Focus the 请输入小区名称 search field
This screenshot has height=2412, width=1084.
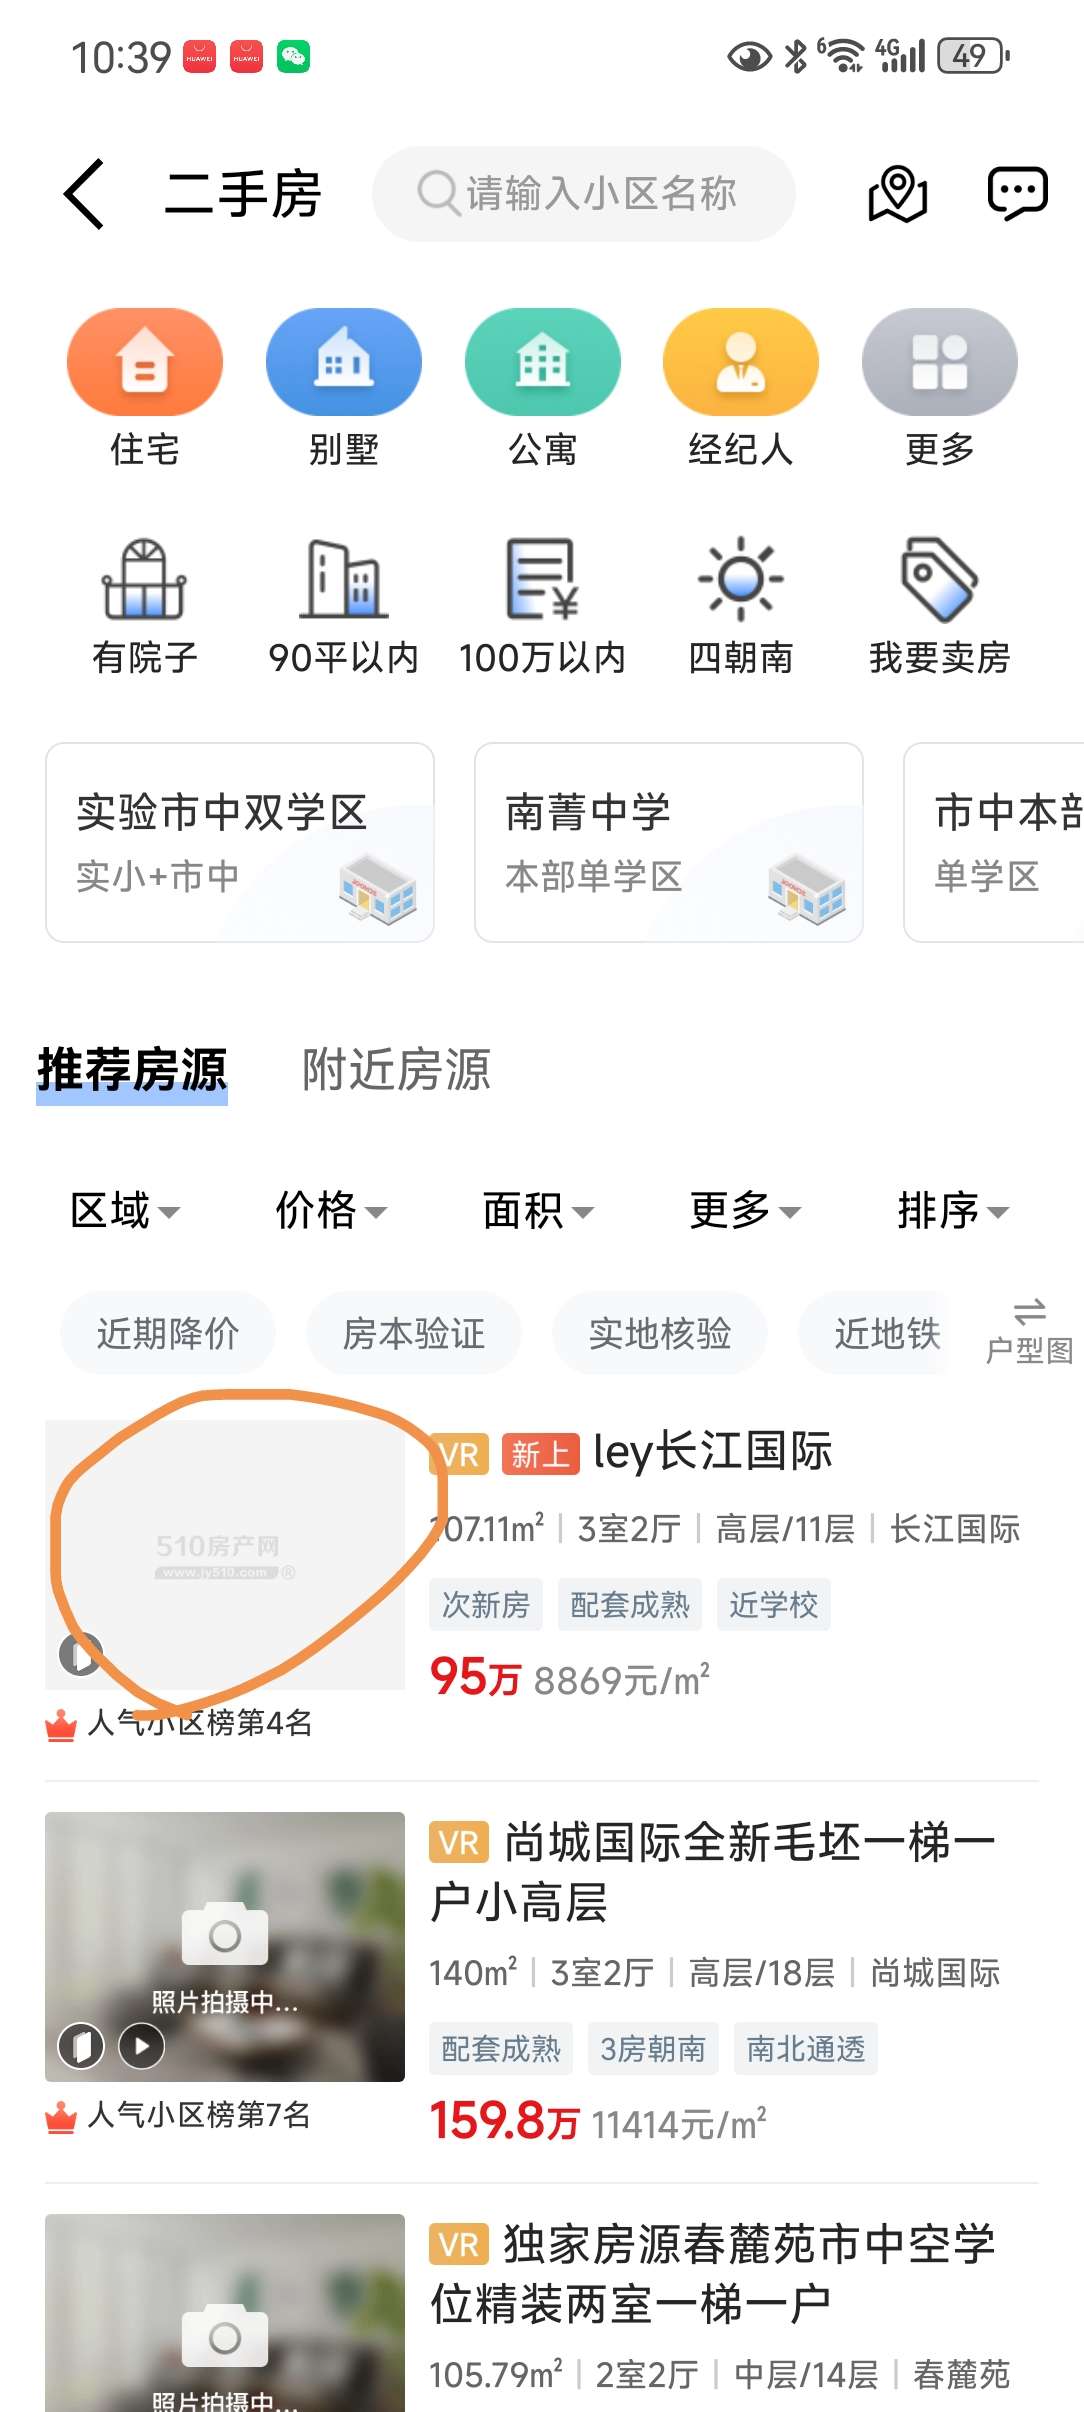584,194
